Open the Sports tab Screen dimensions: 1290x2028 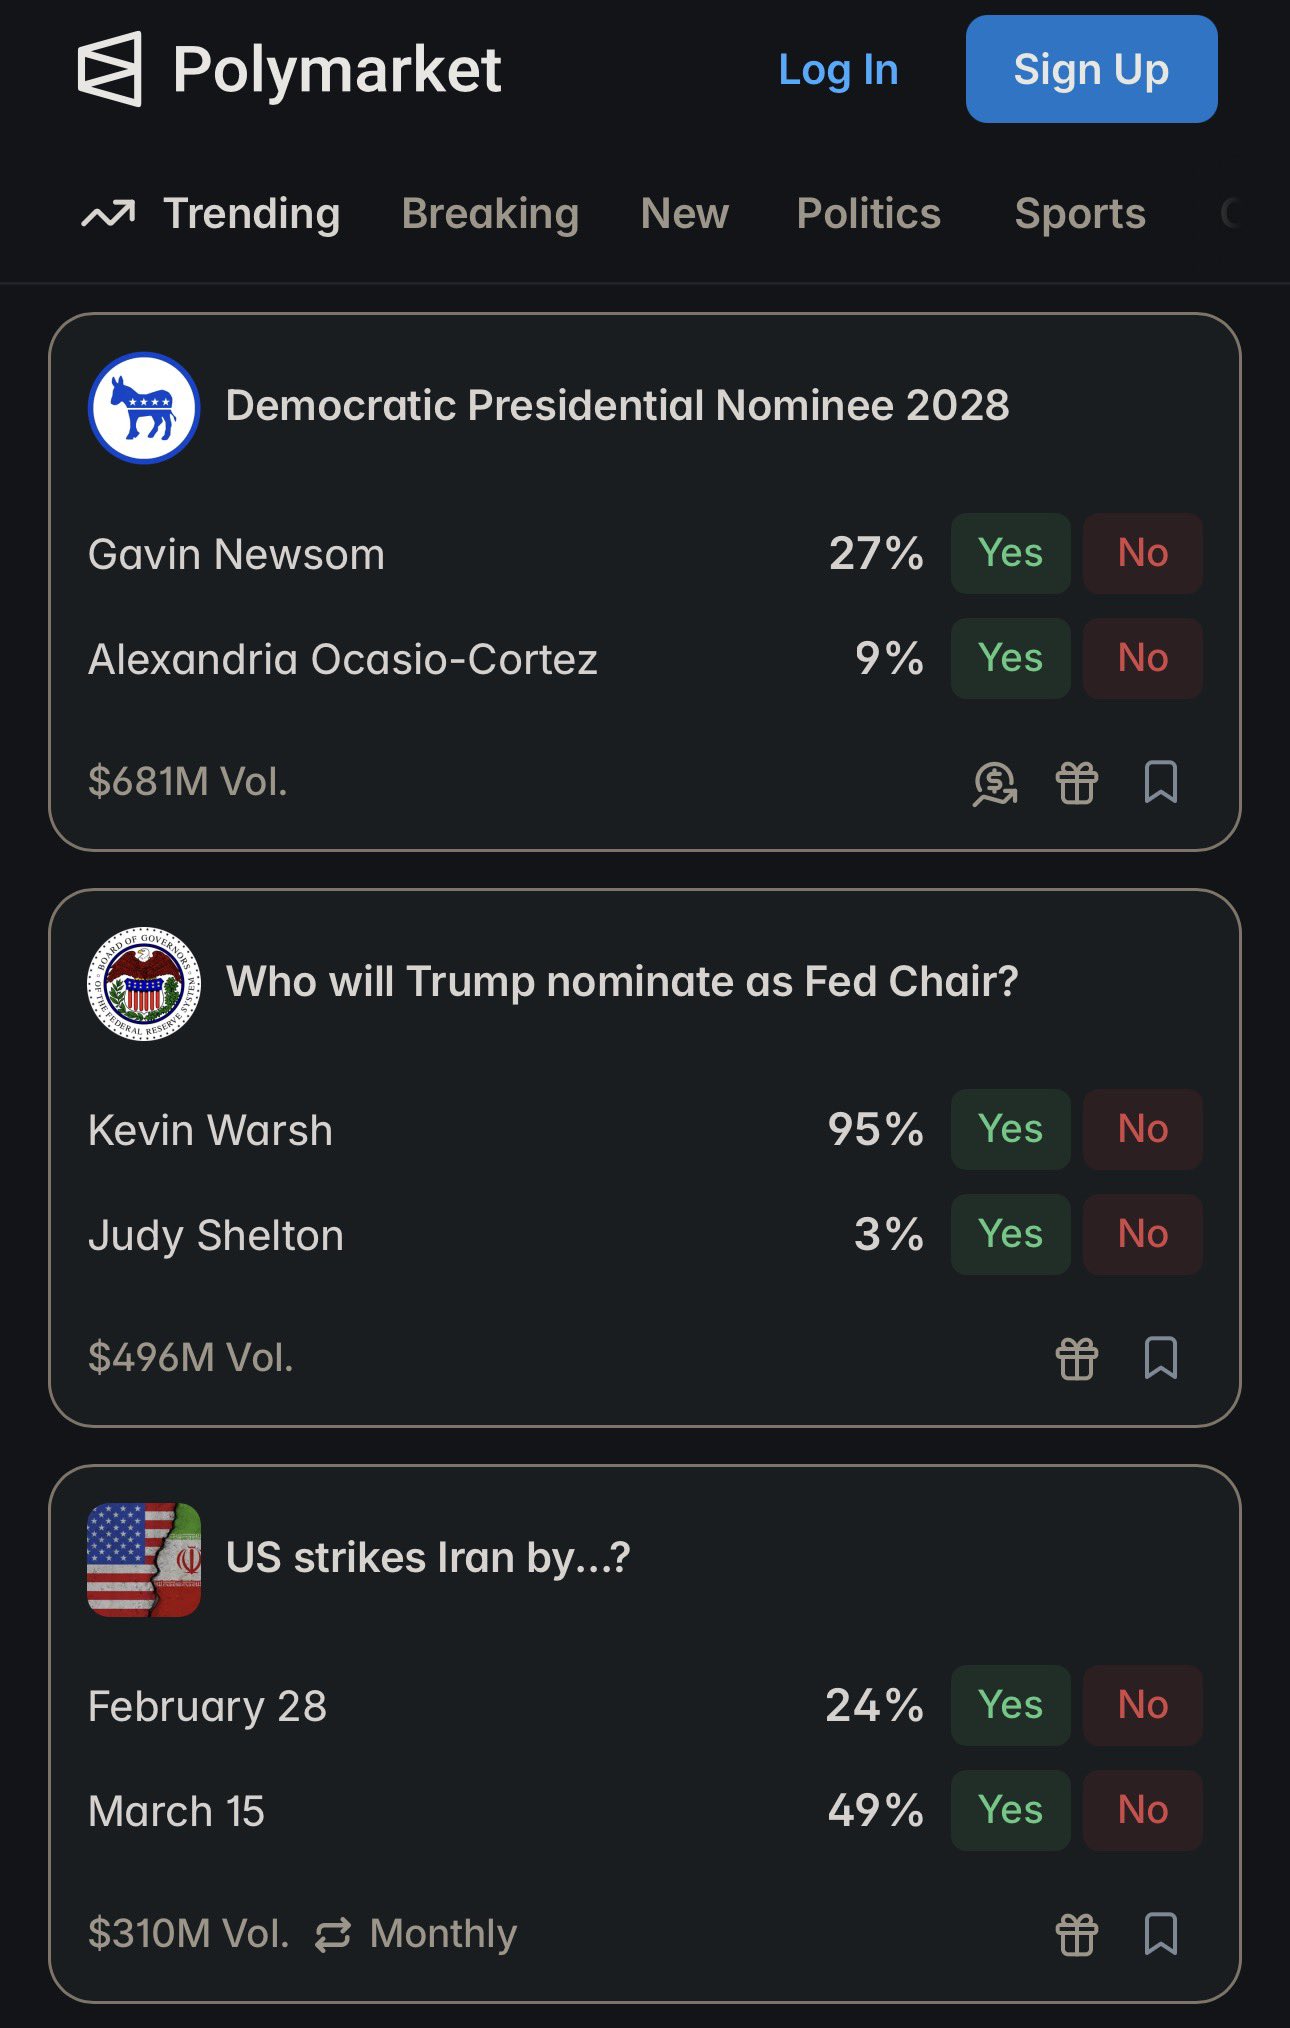click(1080, 213)
